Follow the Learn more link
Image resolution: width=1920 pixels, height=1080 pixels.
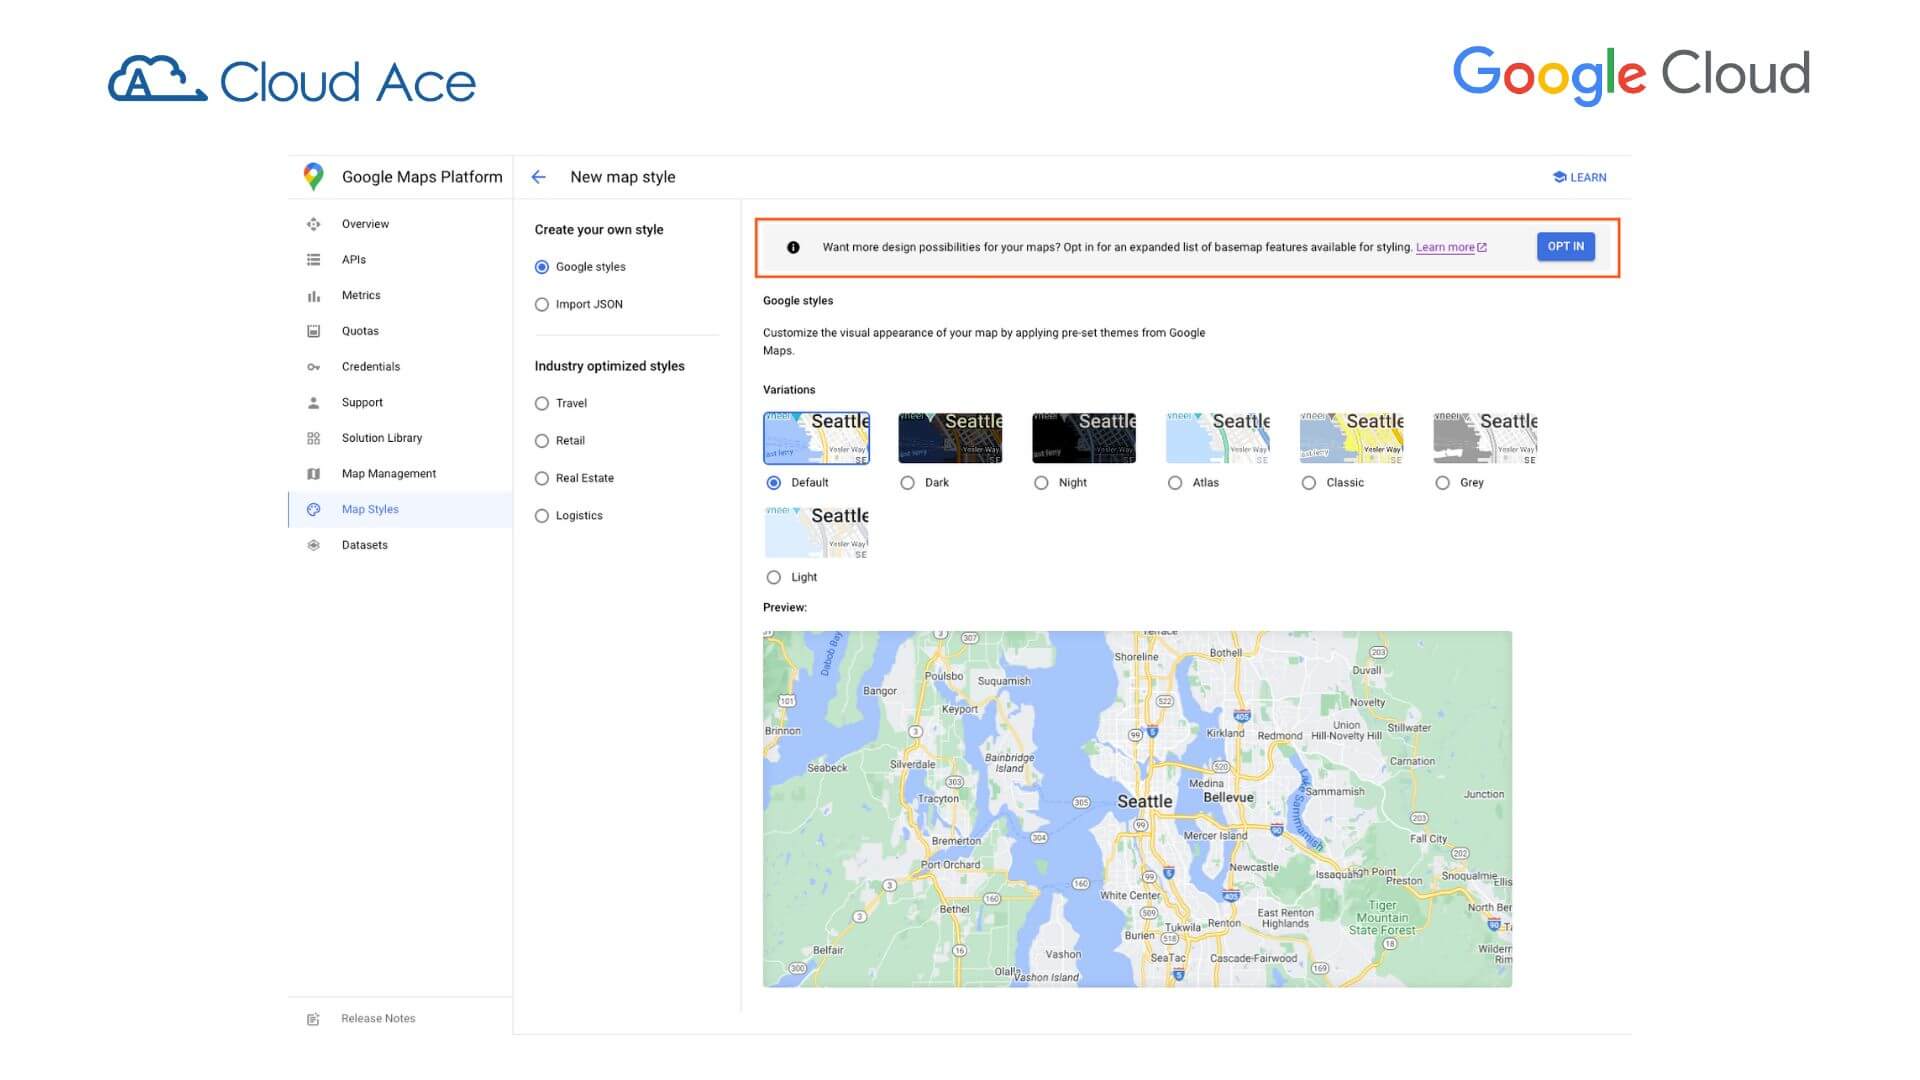tap(1445, 248)
